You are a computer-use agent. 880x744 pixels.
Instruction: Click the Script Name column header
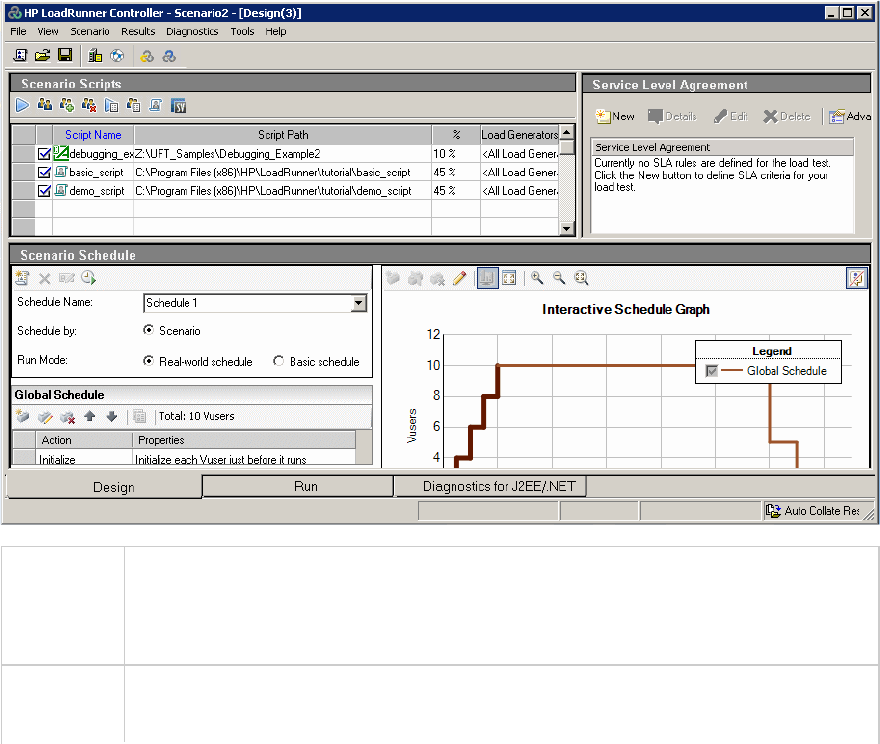(93, 135)
